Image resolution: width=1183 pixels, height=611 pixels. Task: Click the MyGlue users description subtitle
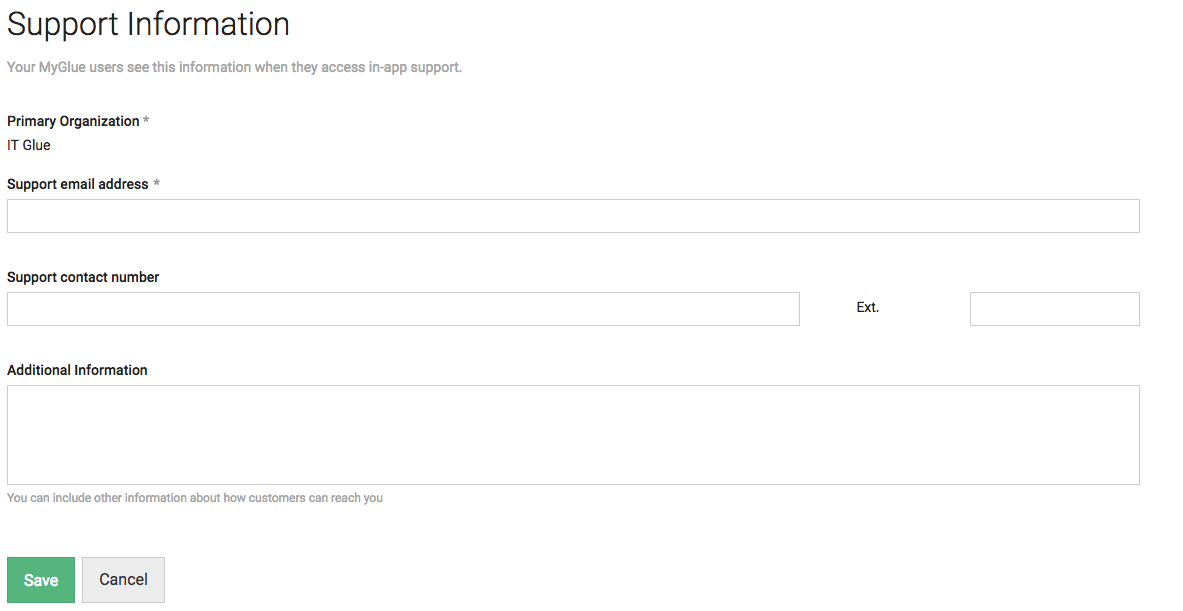pyautogui.click(x=234, y=68)
